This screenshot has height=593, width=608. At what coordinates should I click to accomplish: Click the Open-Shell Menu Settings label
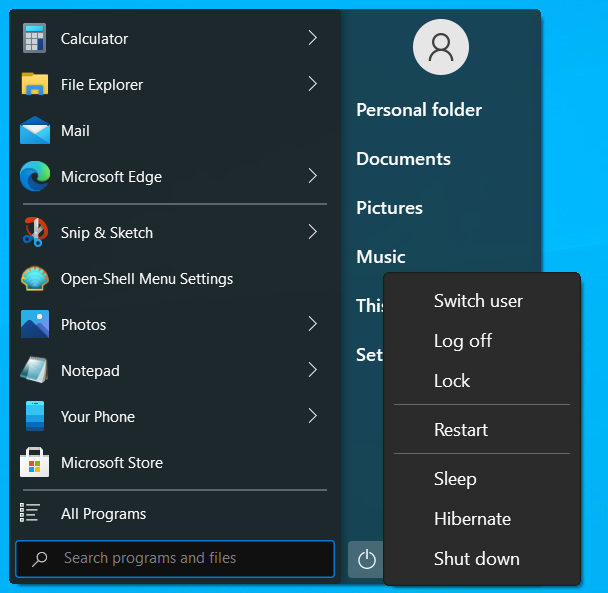[x=147, y=279]
